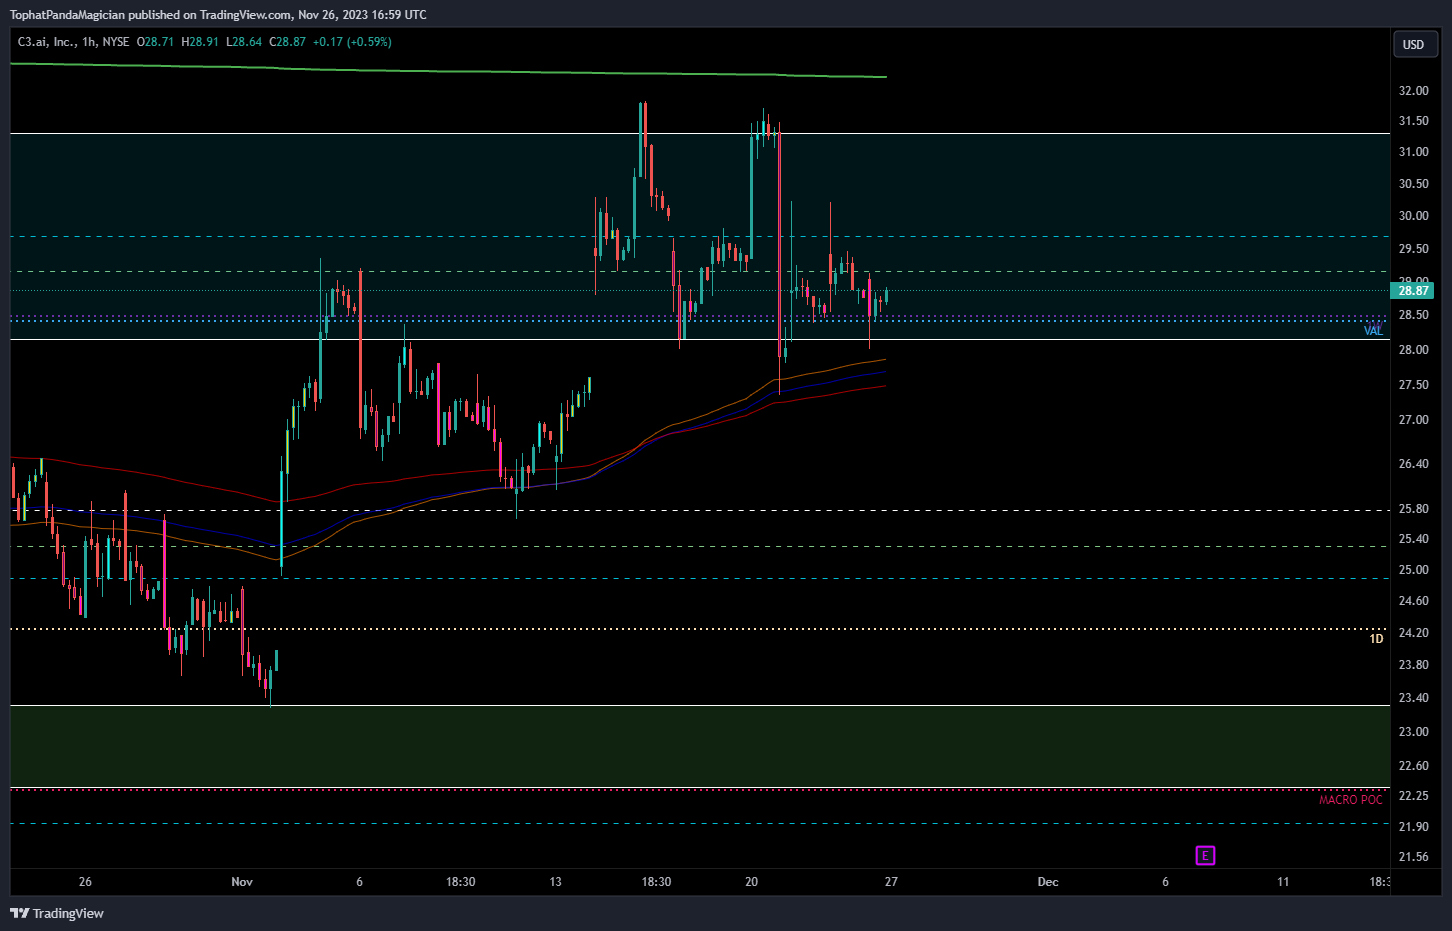The width and height of the screenshot is (1452, 931).
Task: Click the open value O28.71
Action: pos(156,42)
